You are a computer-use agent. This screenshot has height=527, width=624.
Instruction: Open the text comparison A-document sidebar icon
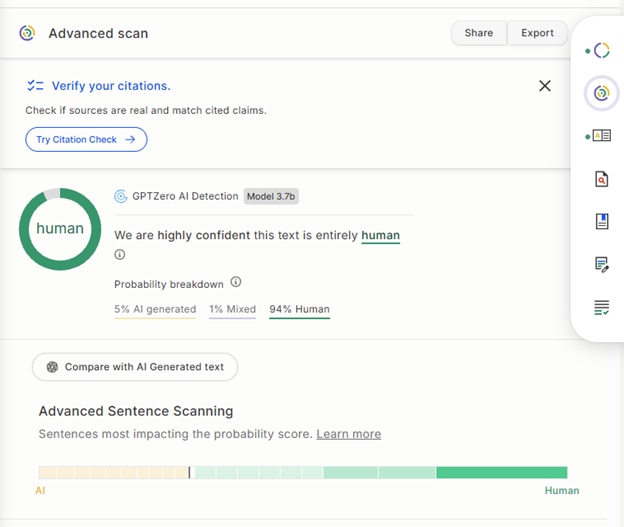(601, 136)
